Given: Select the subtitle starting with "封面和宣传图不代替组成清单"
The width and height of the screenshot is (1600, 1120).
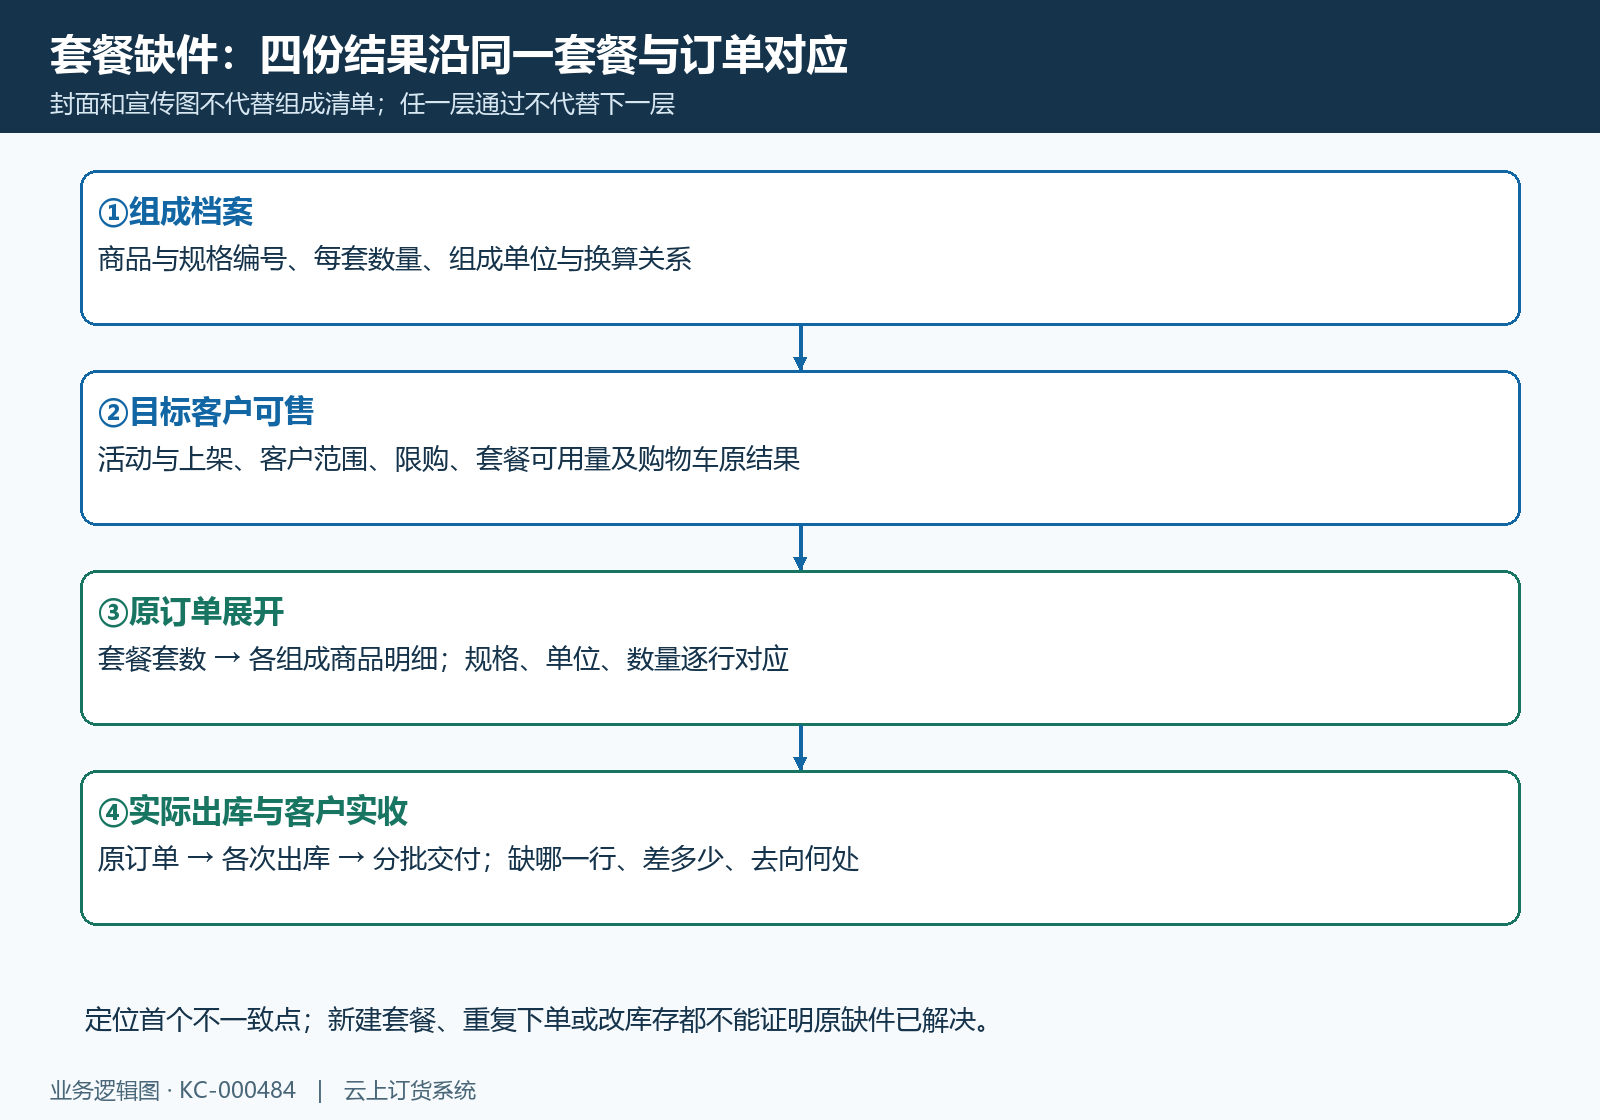Looking at the screenshot, I should pos(362,104).
